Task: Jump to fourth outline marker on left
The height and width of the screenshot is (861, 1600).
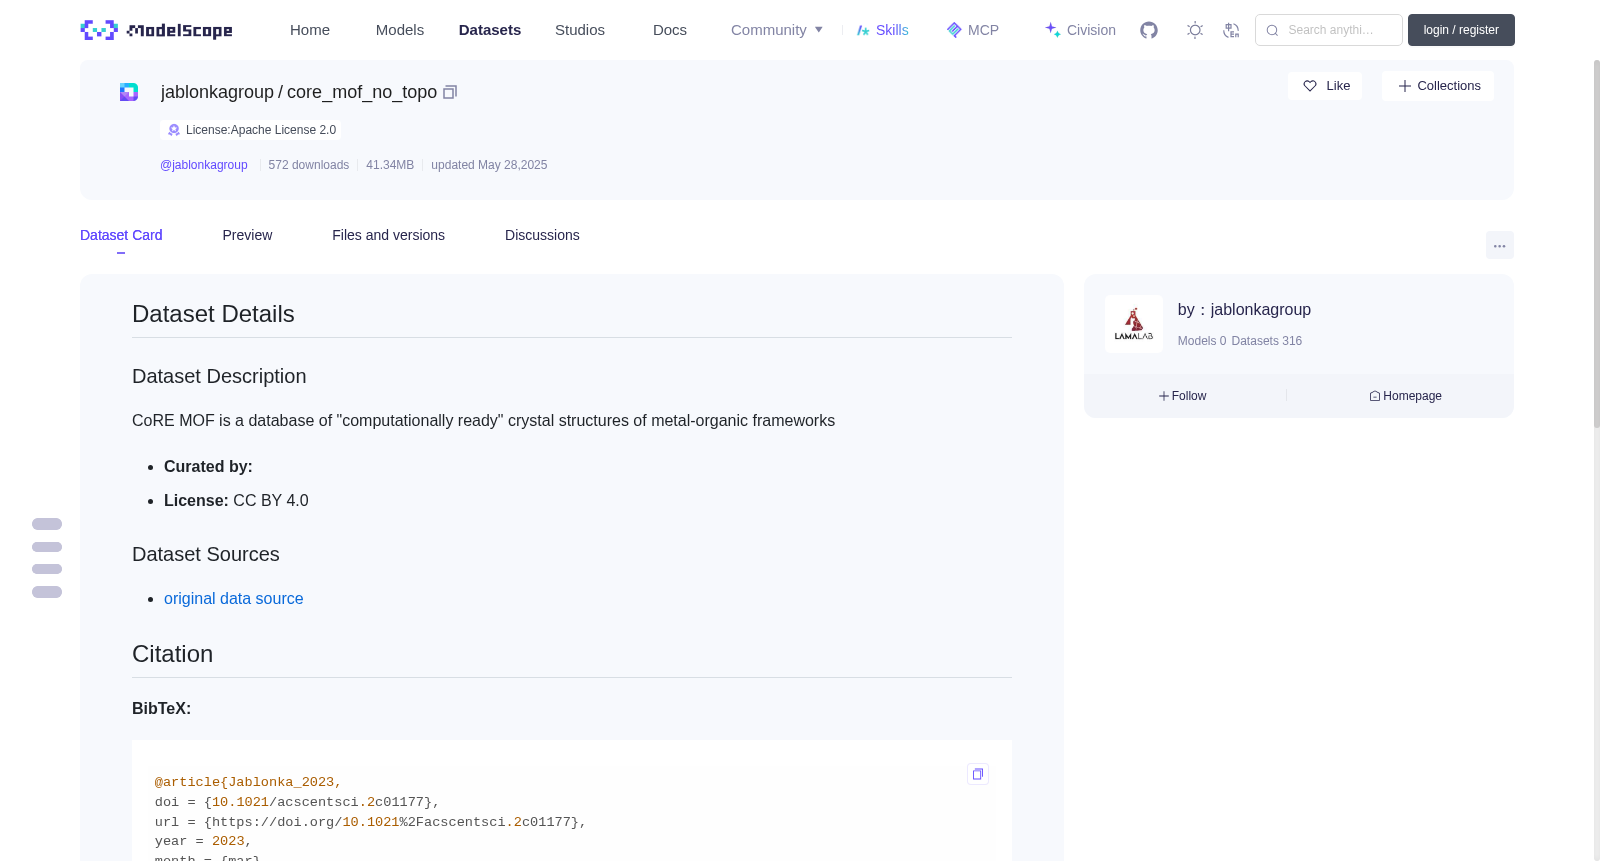Action: tap(47, 592)
